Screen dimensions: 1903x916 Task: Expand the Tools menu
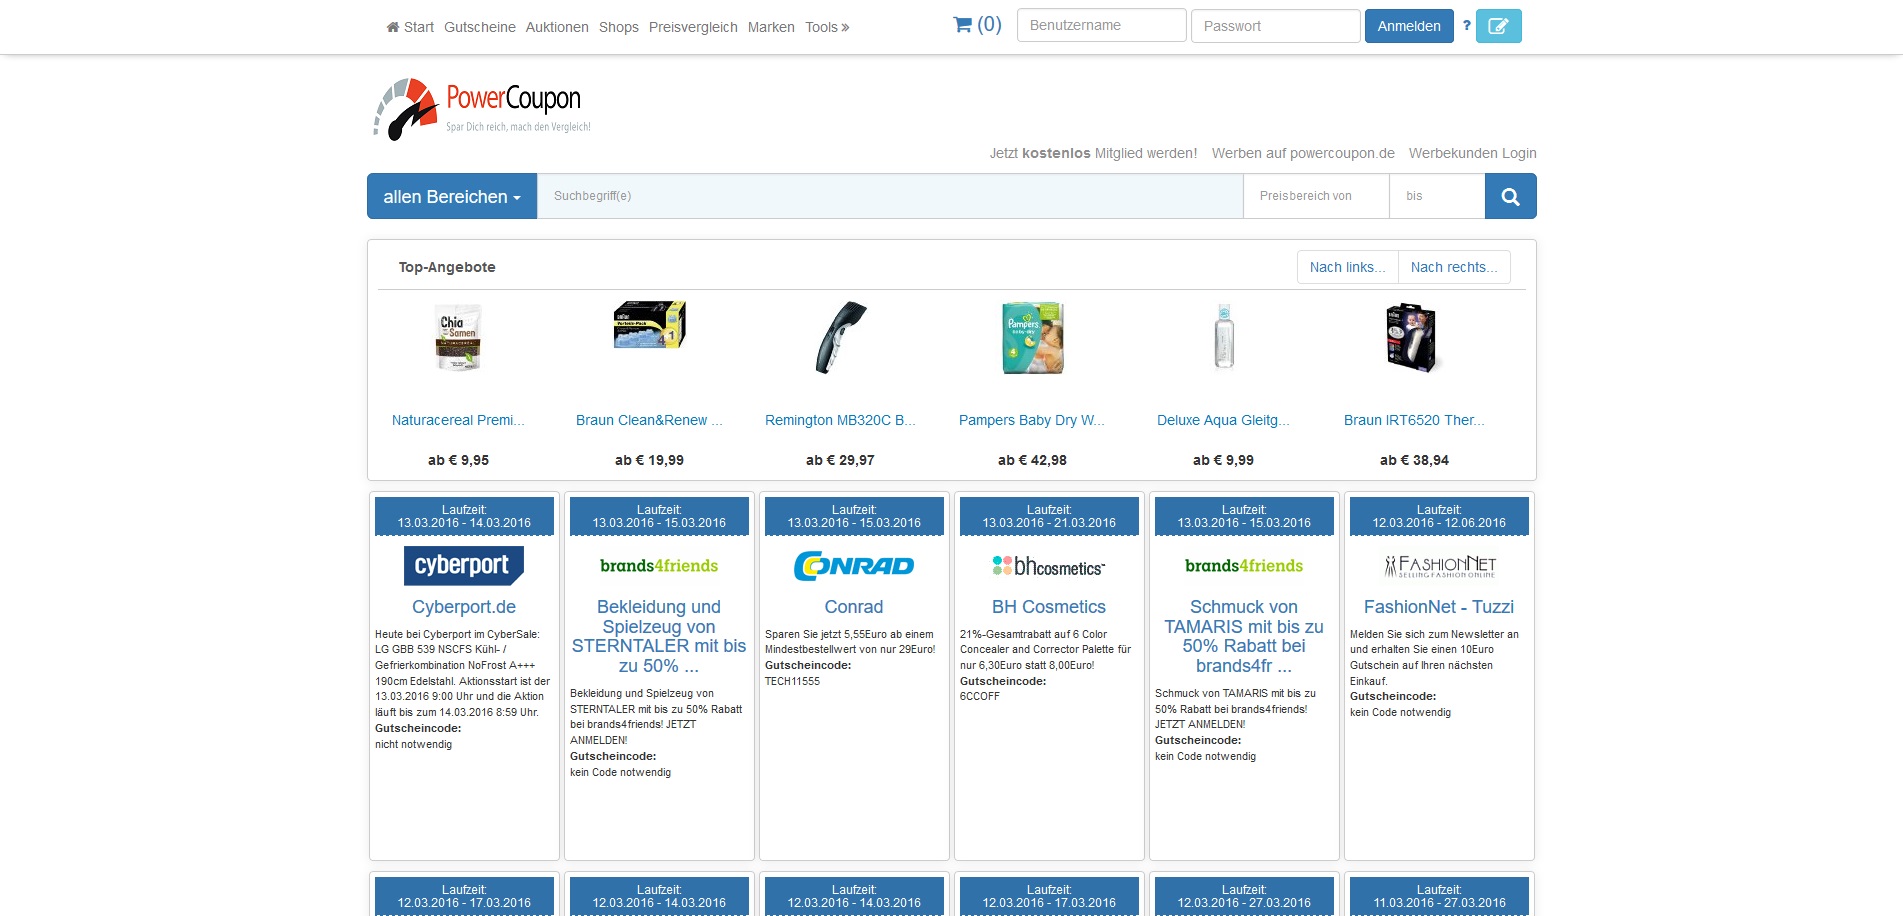(827, 27)
